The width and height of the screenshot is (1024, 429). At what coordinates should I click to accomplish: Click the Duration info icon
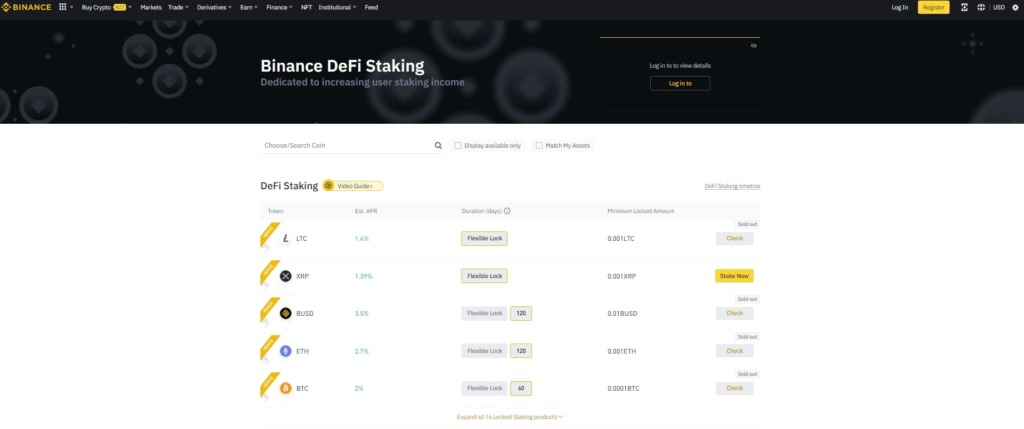pyautogui.click(x=507, y=211)
